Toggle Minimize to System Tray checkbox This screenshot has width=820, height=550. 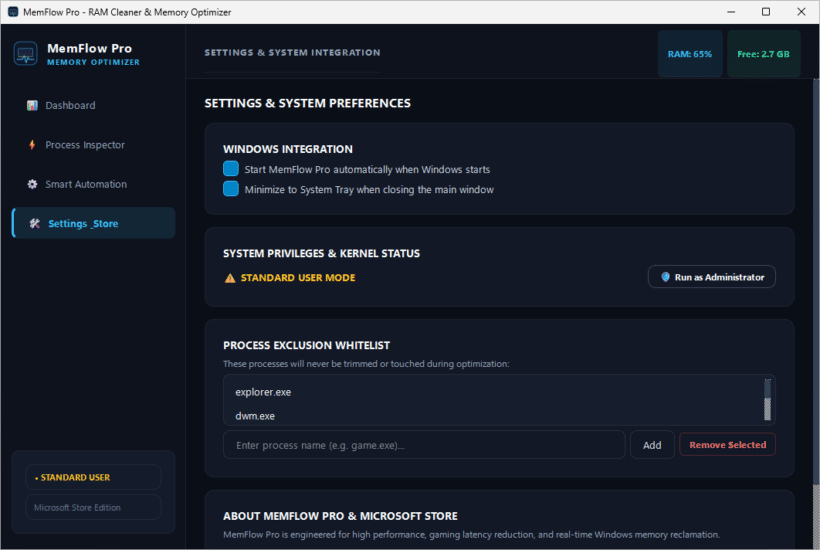pos(231,189)
